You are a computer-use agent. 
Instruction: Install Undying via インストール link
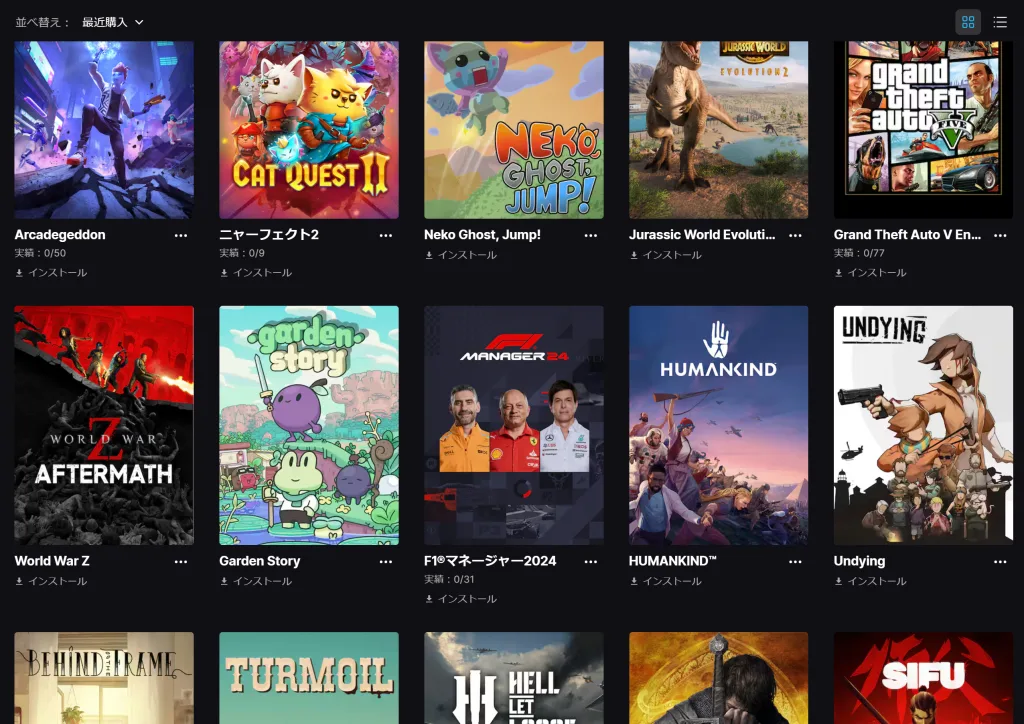click(871, 581)
